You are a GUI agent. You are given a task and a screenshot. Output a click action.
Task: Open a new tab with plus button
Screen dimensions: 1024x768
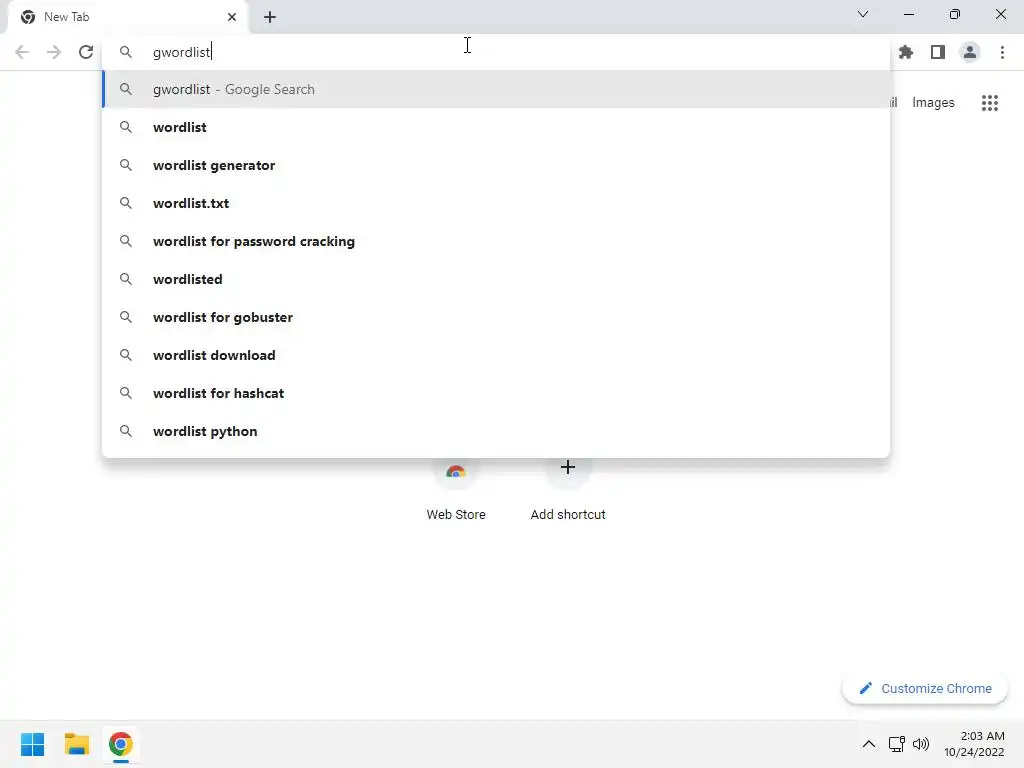point(270,17)
